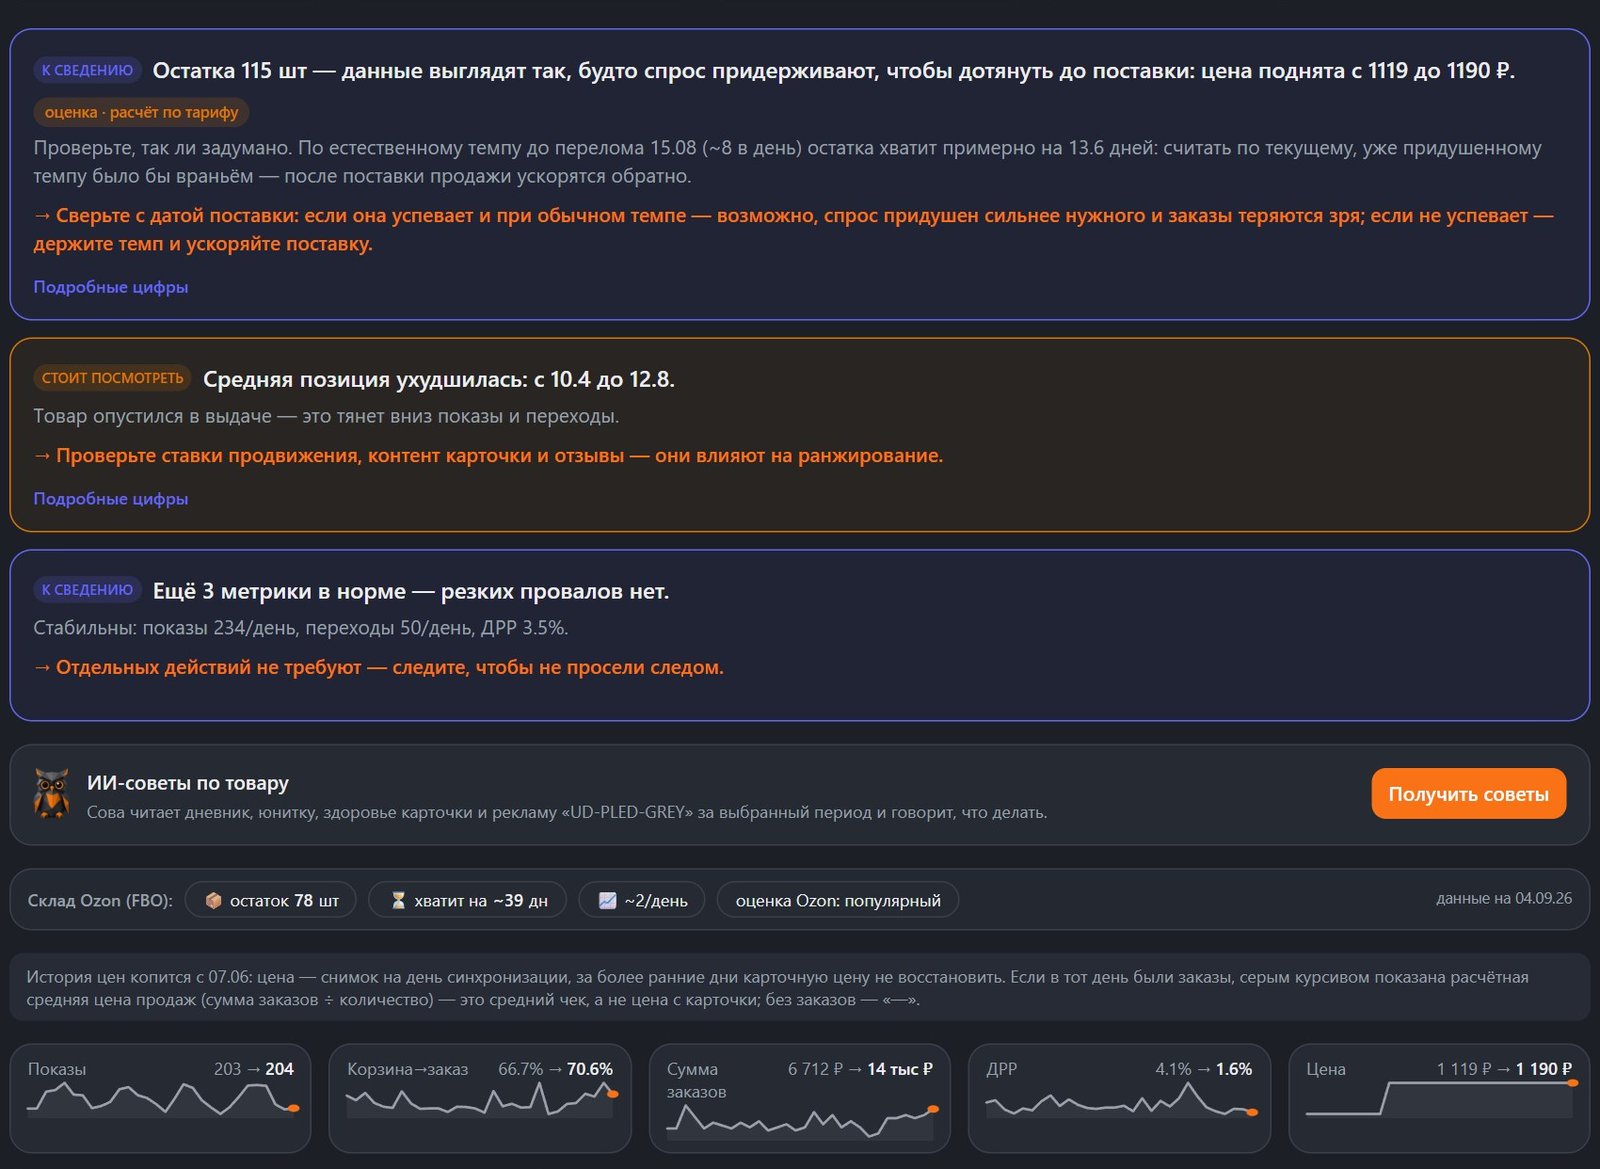Click the СТОИТ ПОСМОТРЕТЬ badge
Viewport: 1600px width, 1169px height.
112,378
